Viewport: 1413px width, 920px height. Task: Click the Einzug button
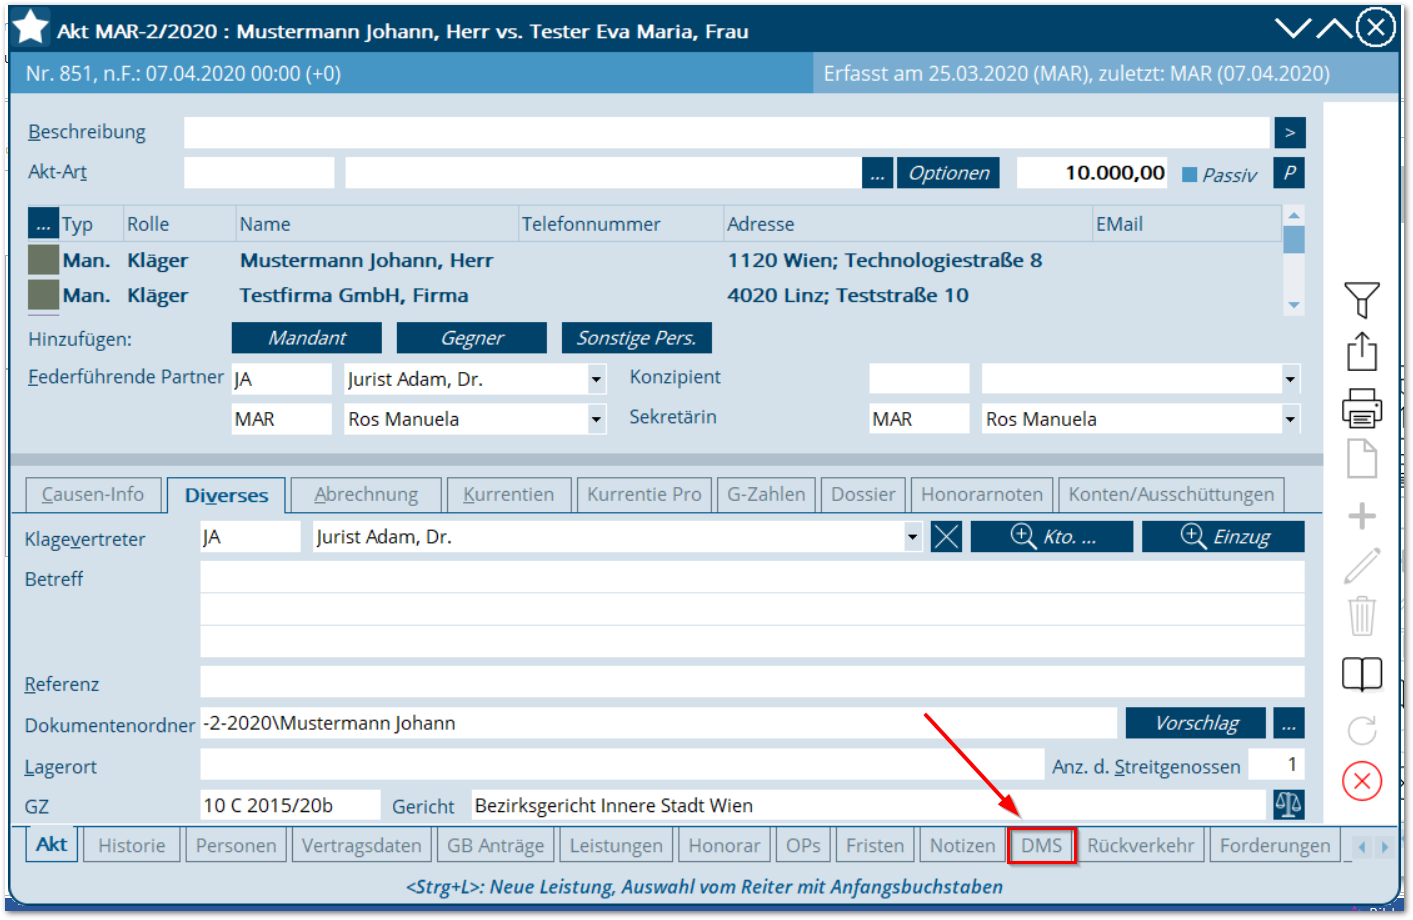pyautogui.click(x=1223, y=537)
